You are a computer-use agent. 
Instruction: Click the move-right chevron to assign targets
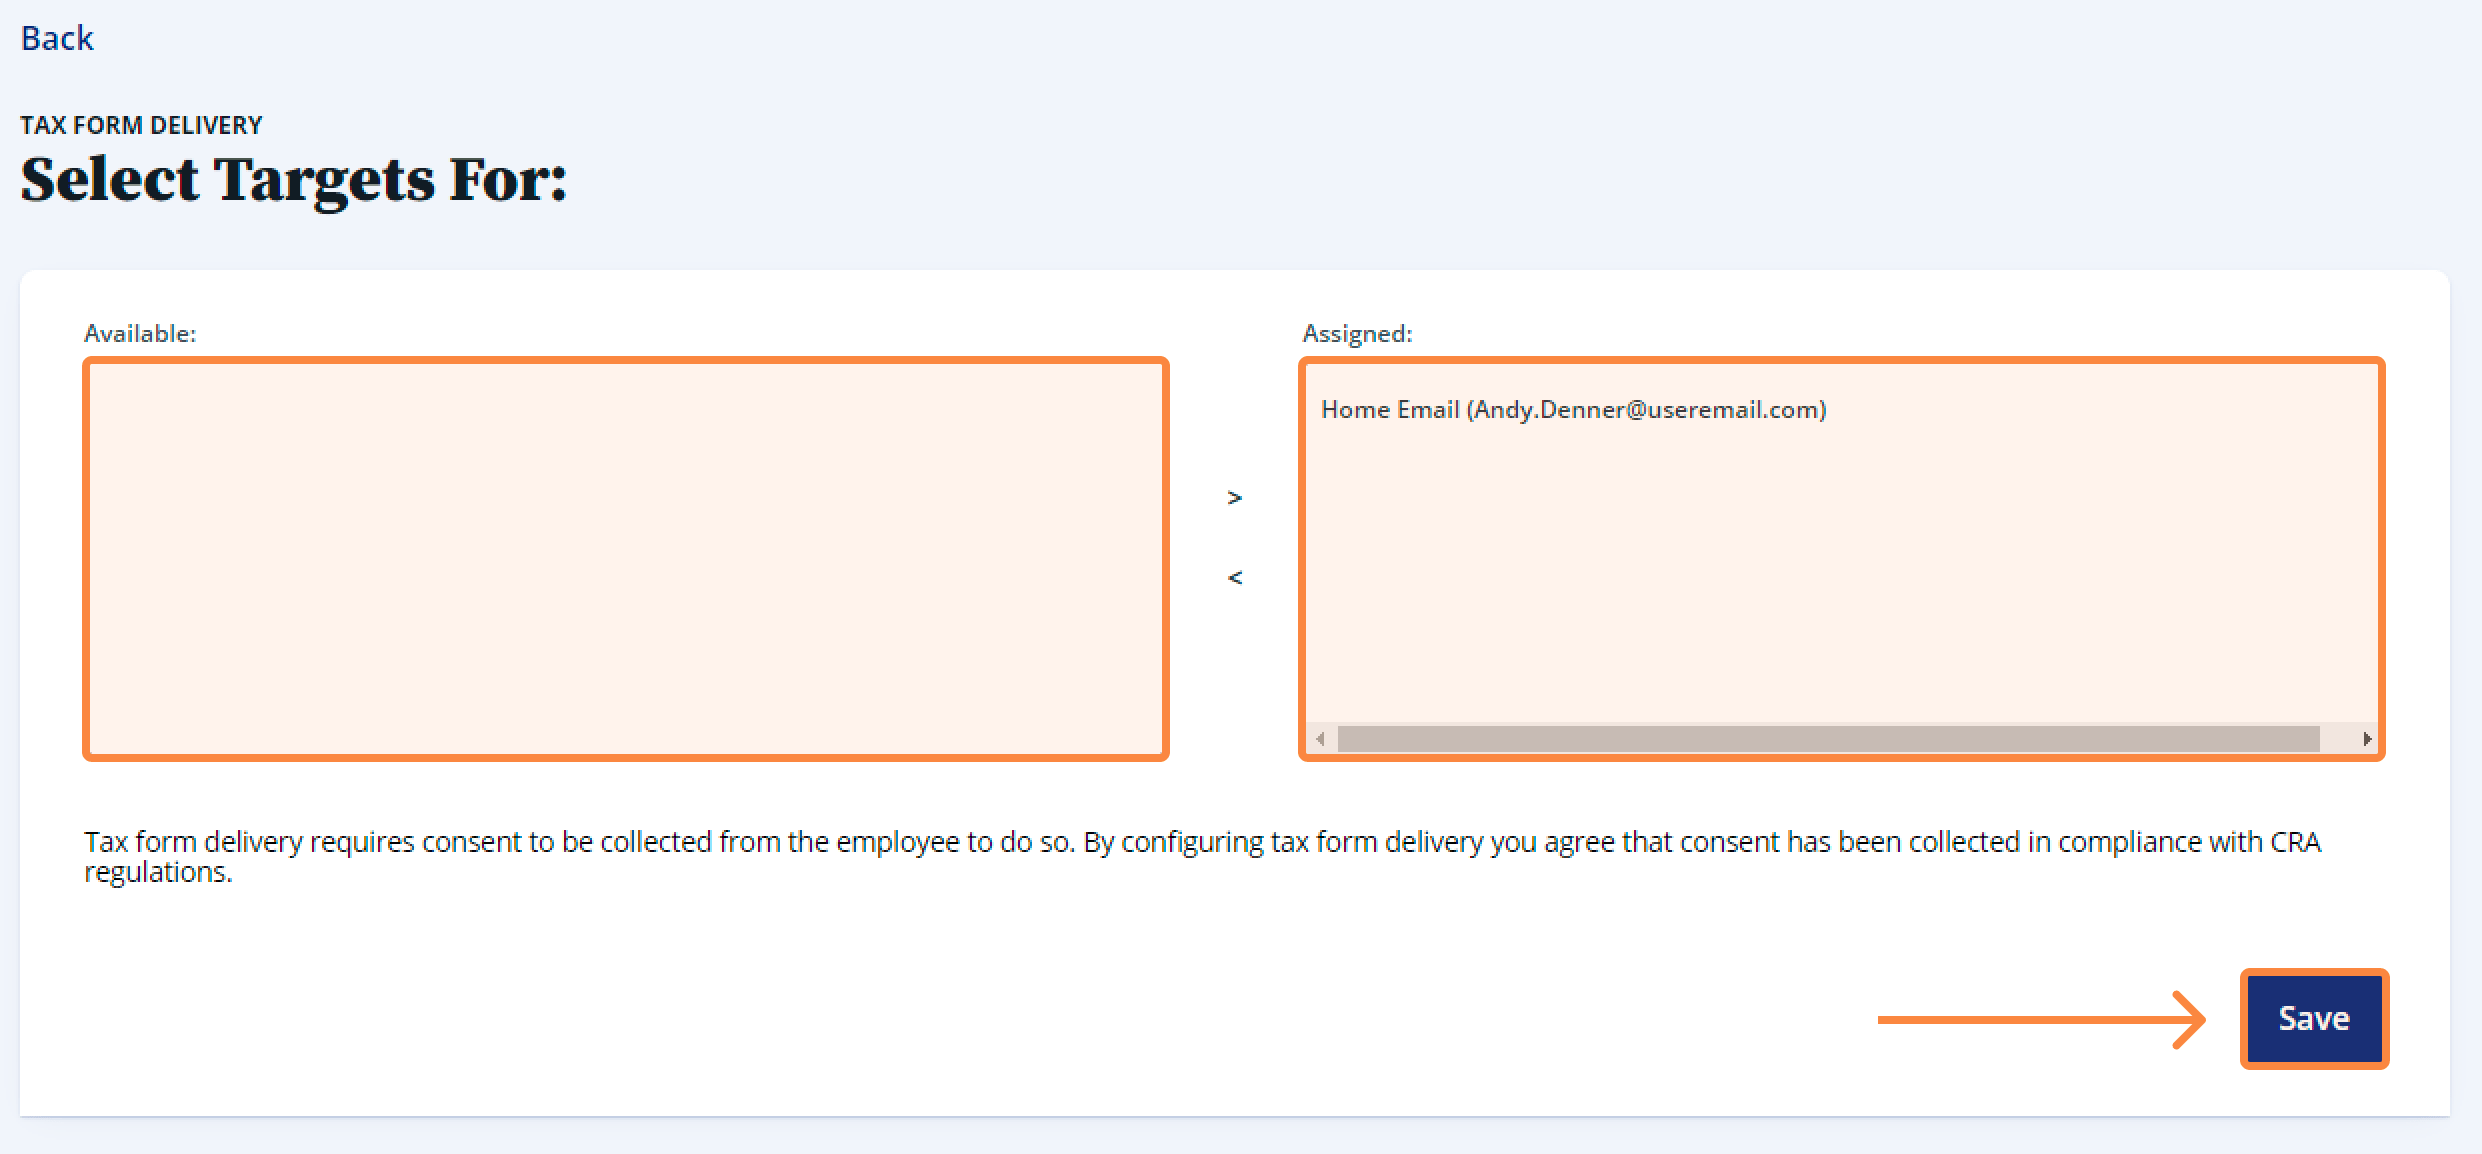(1236, 496)
